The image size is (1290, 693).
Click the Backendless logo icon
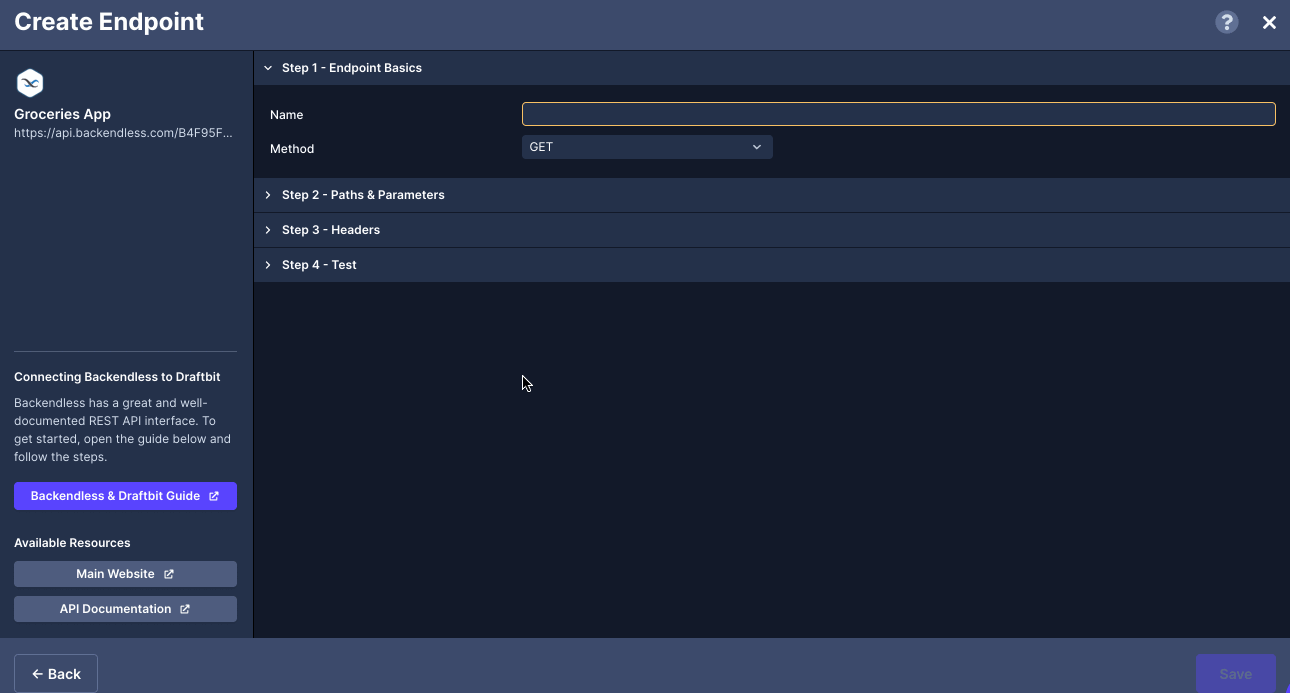[x=30, y=83]
